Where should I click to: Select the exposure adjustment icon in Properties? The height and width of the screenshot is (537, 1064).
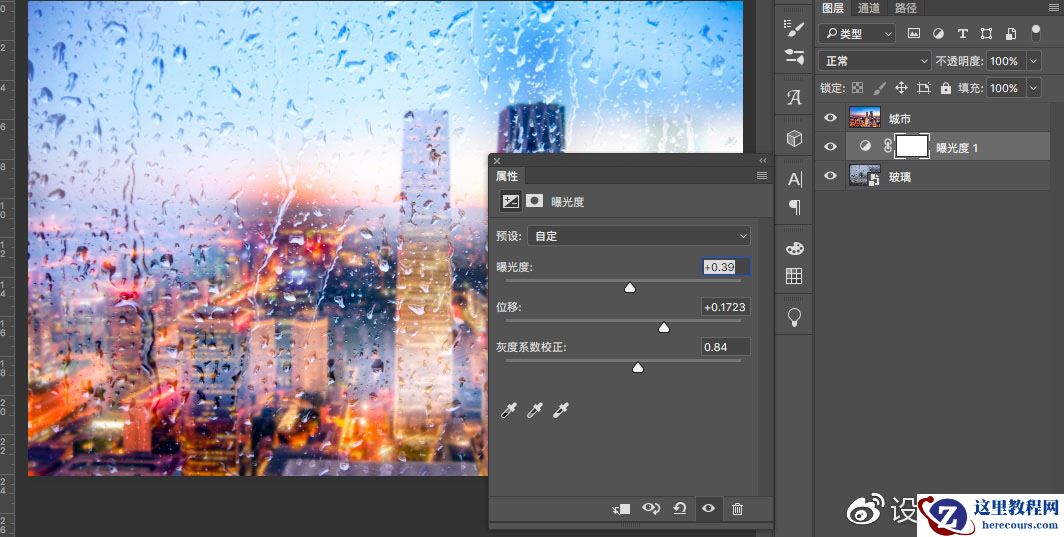510,201
